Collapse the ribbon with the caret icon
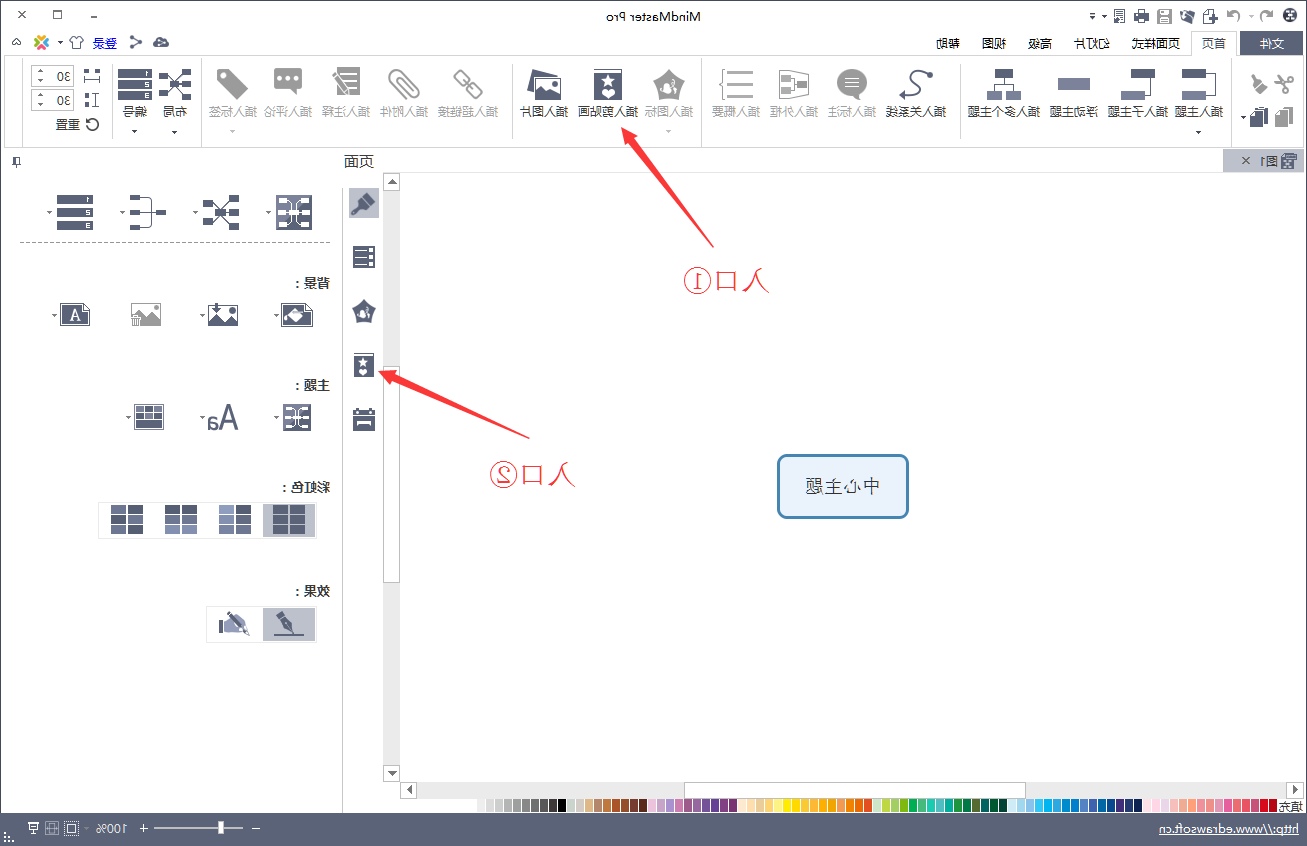 click(x=16, y=42)
